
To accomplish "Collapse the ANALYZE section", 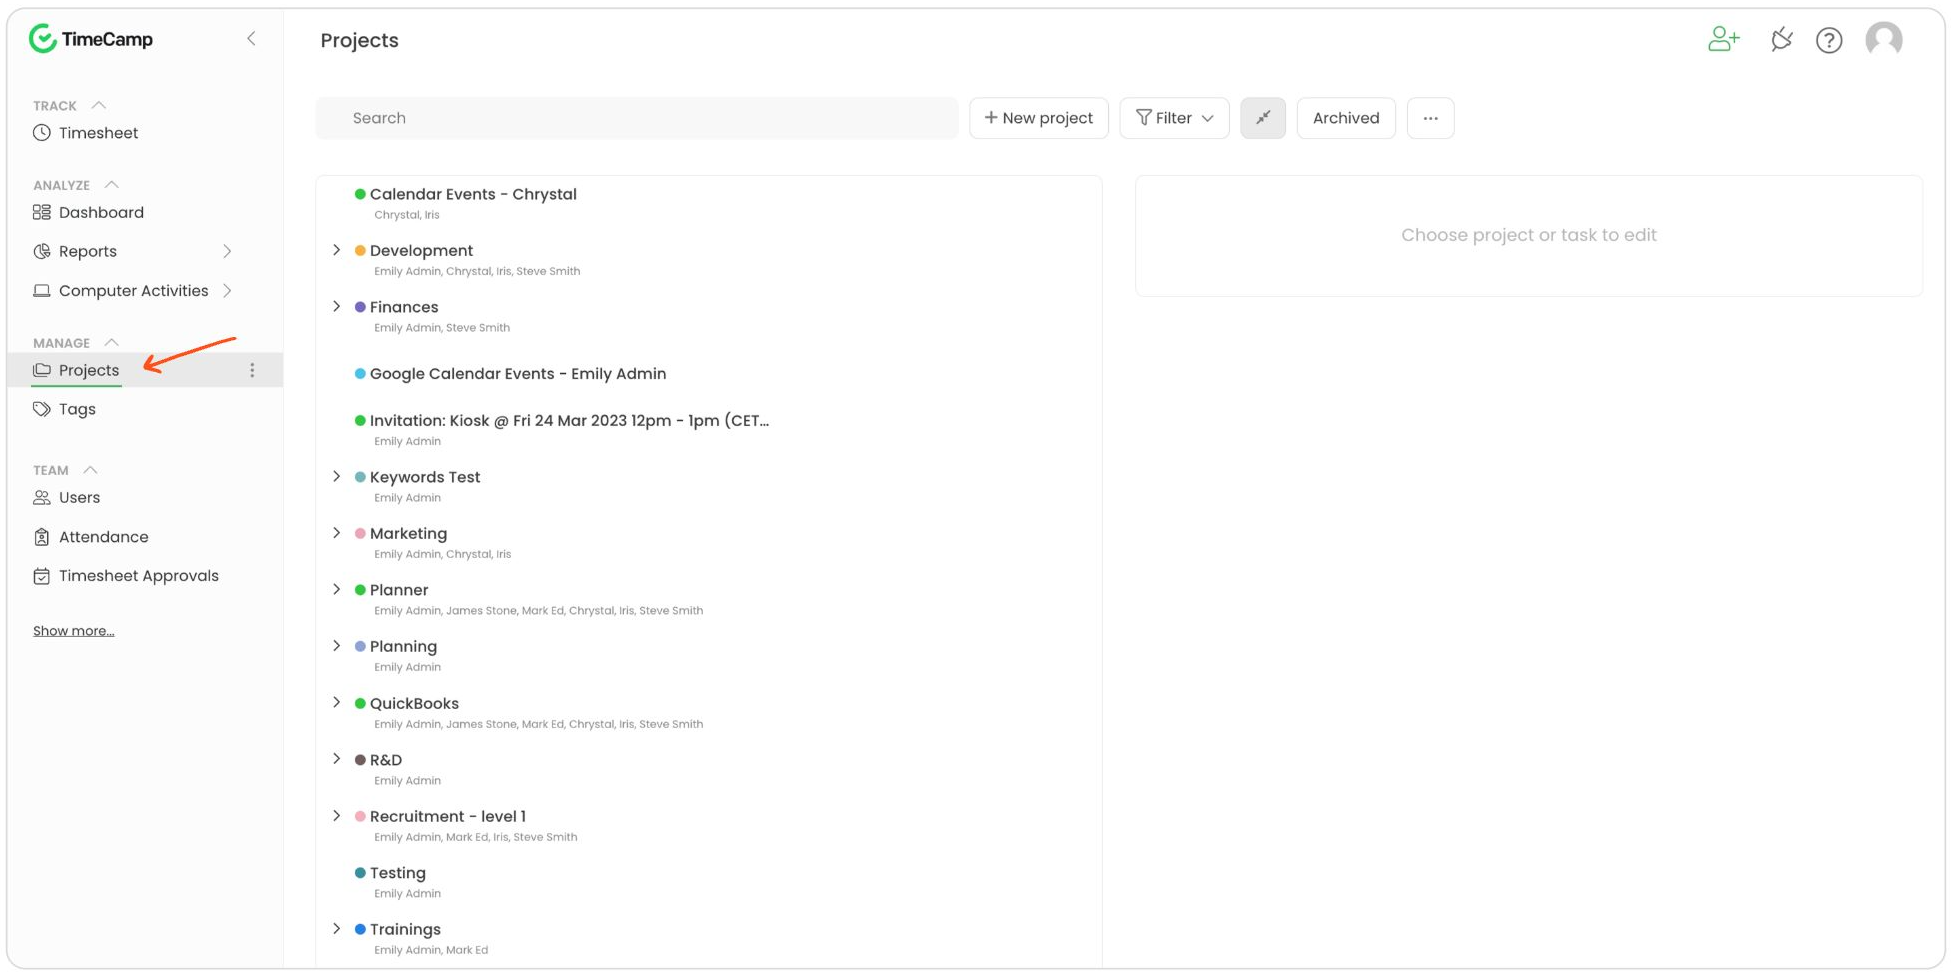I will coord(112,185).
